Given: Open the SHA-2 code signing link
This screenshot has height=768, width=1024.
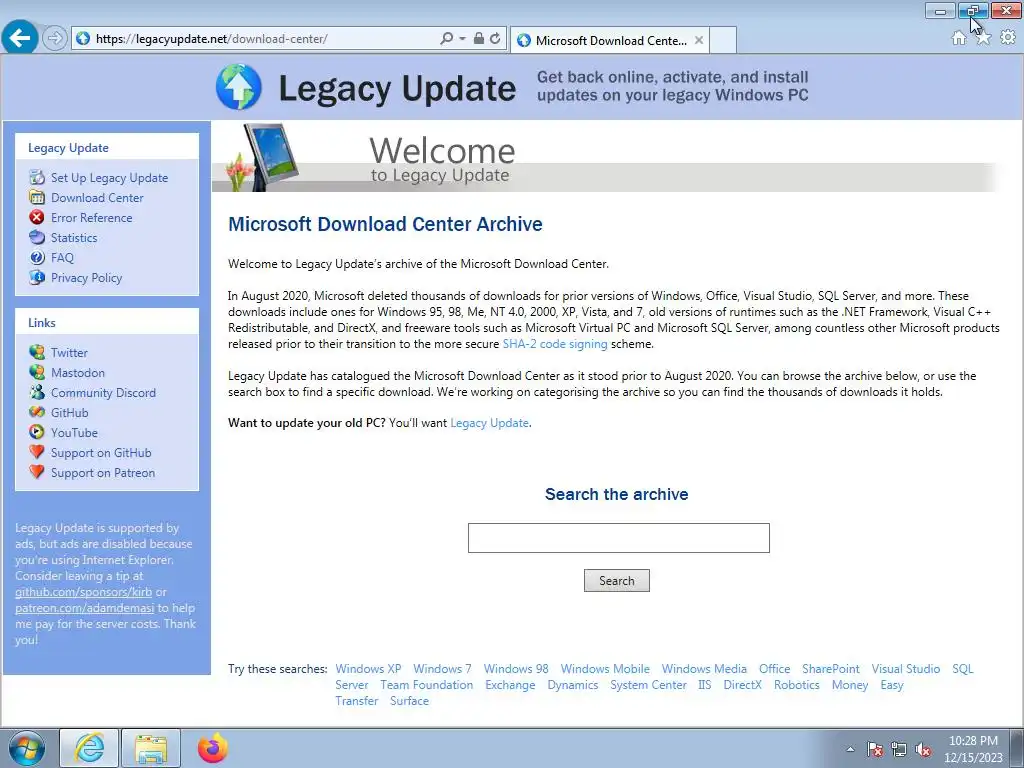Looking at the screenshot, I should pos(554,344).
